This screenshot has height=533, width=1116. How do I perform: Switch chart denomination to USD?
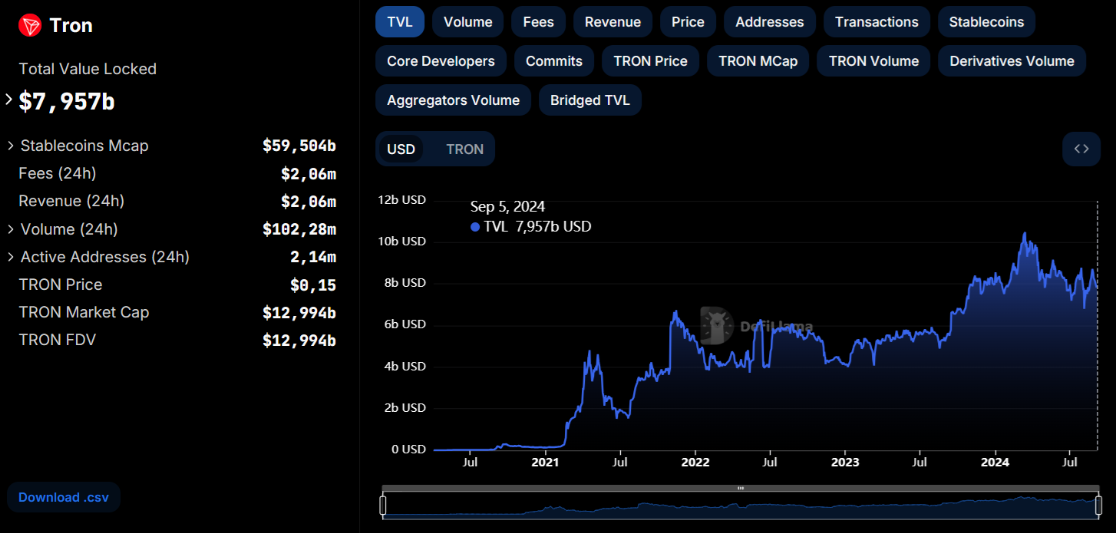[x=401, y=149]
